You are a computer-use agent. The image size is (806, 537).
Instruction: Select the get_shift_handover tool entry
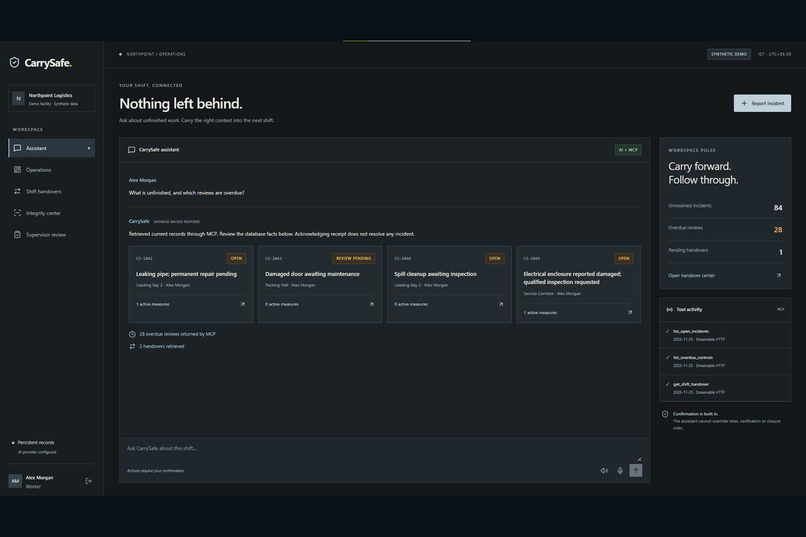click(725, 388)
